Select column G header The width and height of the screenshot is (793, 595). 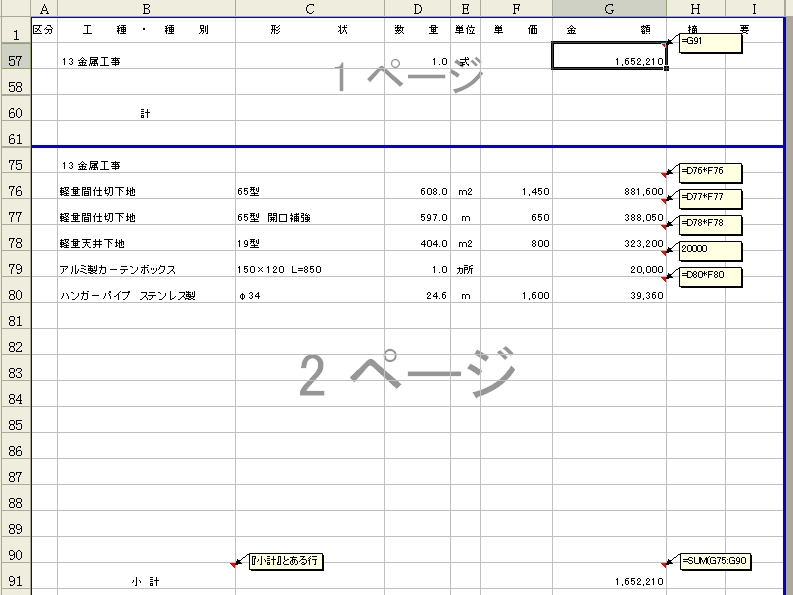click(609, 9)
